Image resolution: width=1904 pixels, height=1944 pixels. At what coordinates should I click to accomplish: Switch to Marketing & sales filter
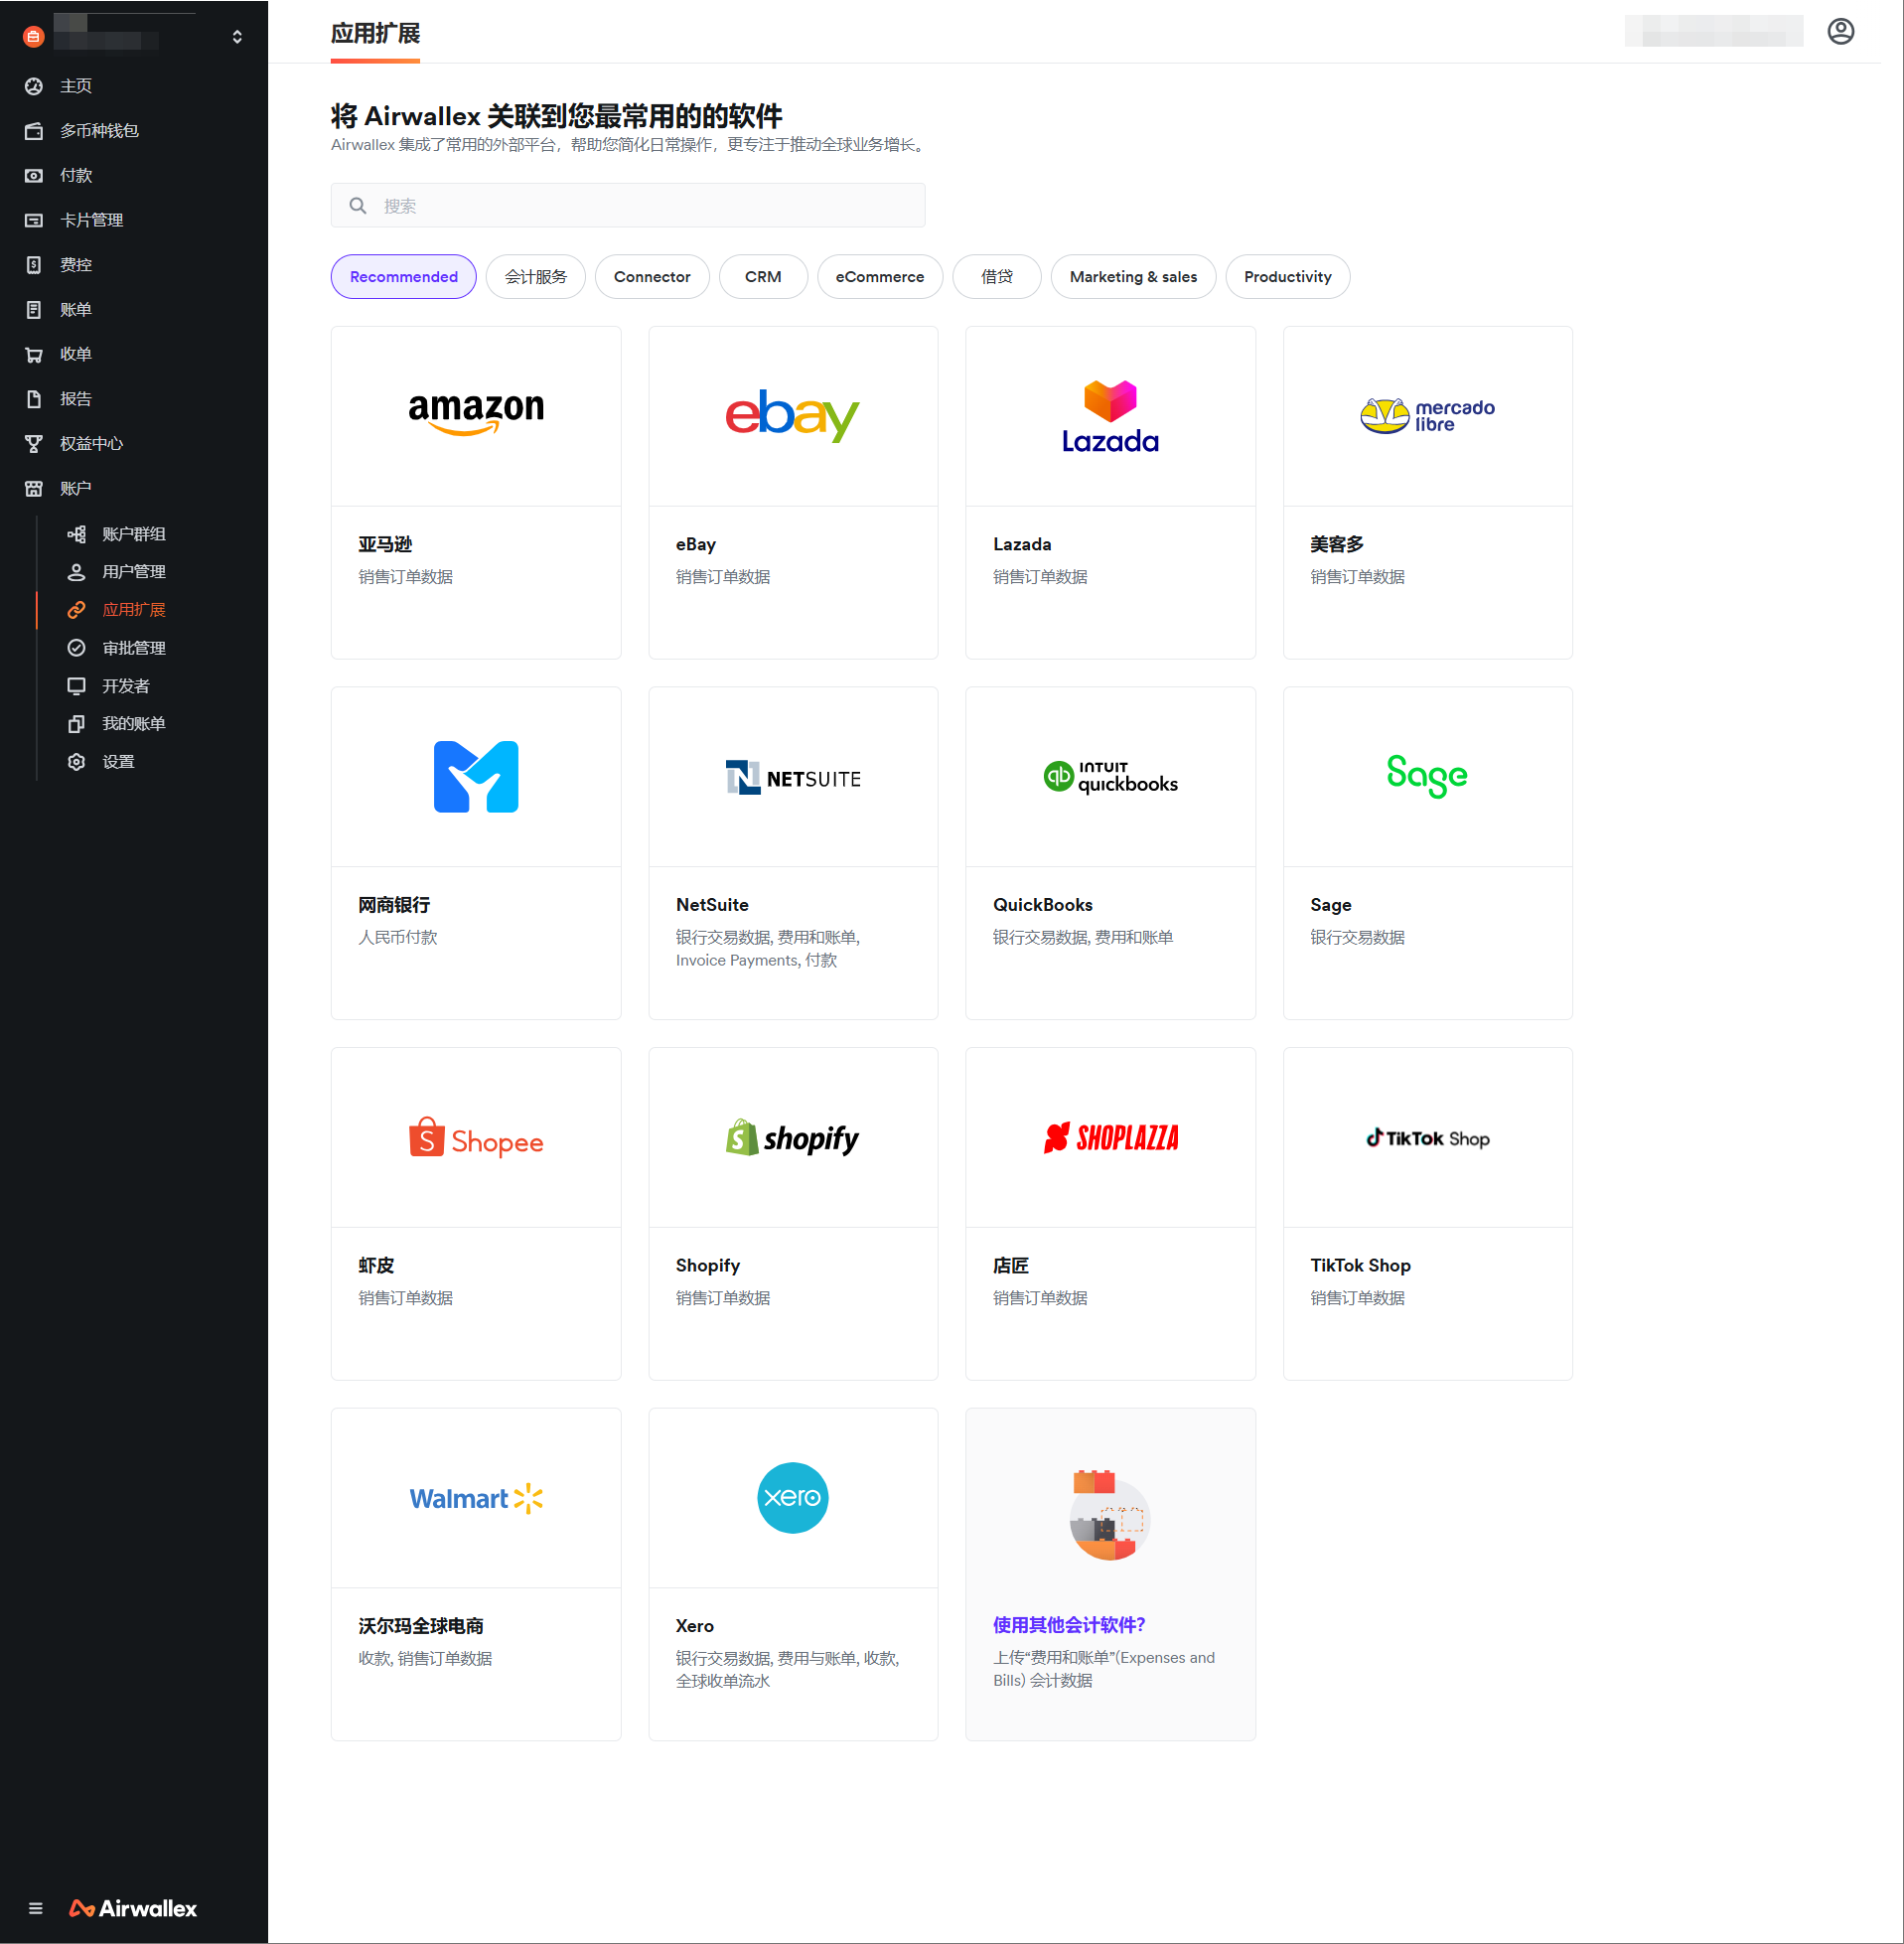click(1133, 277)
